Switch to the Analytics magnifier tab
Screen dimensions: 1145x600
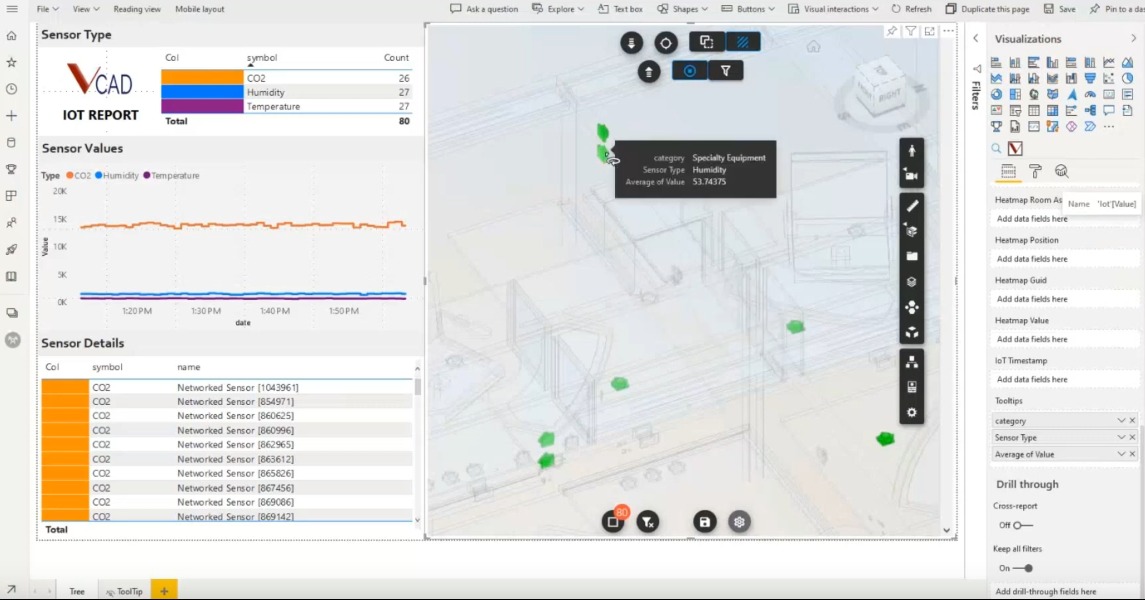(x=1062, y=171)
